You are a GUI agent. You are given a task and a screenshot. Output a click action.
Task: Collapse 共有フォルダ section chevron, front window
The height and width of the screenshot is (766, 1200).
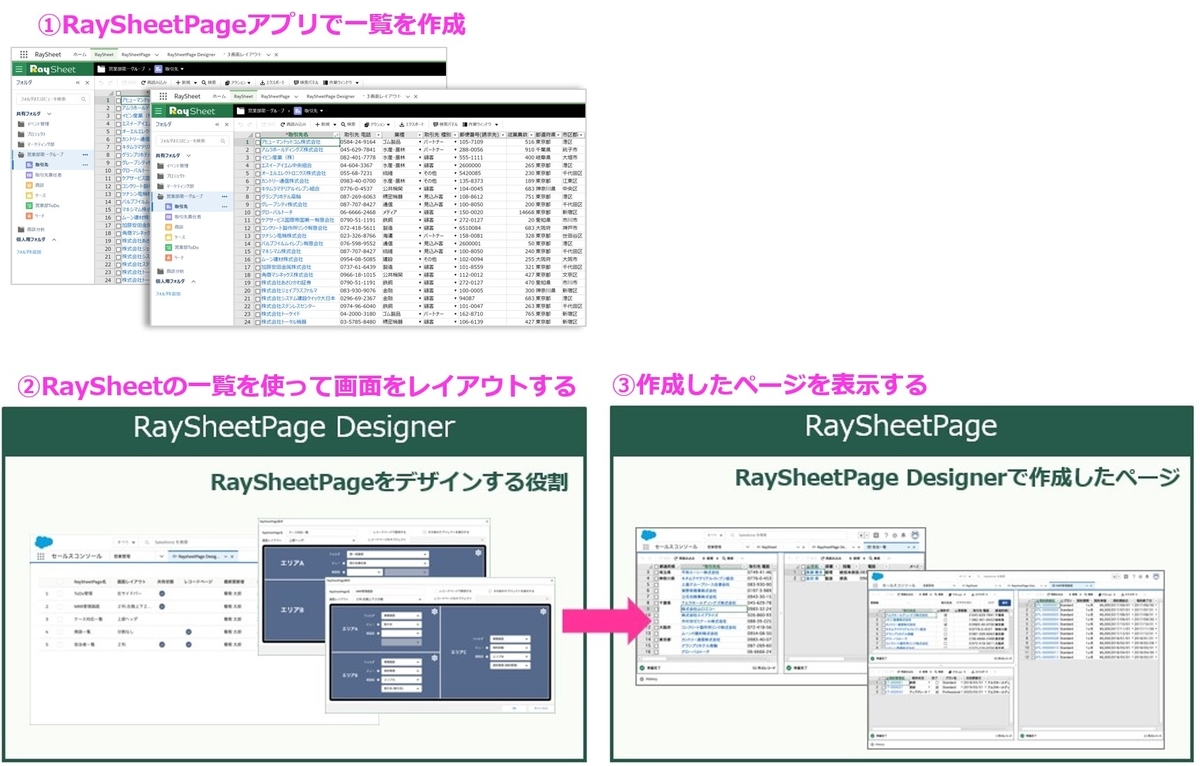point(188,155)
